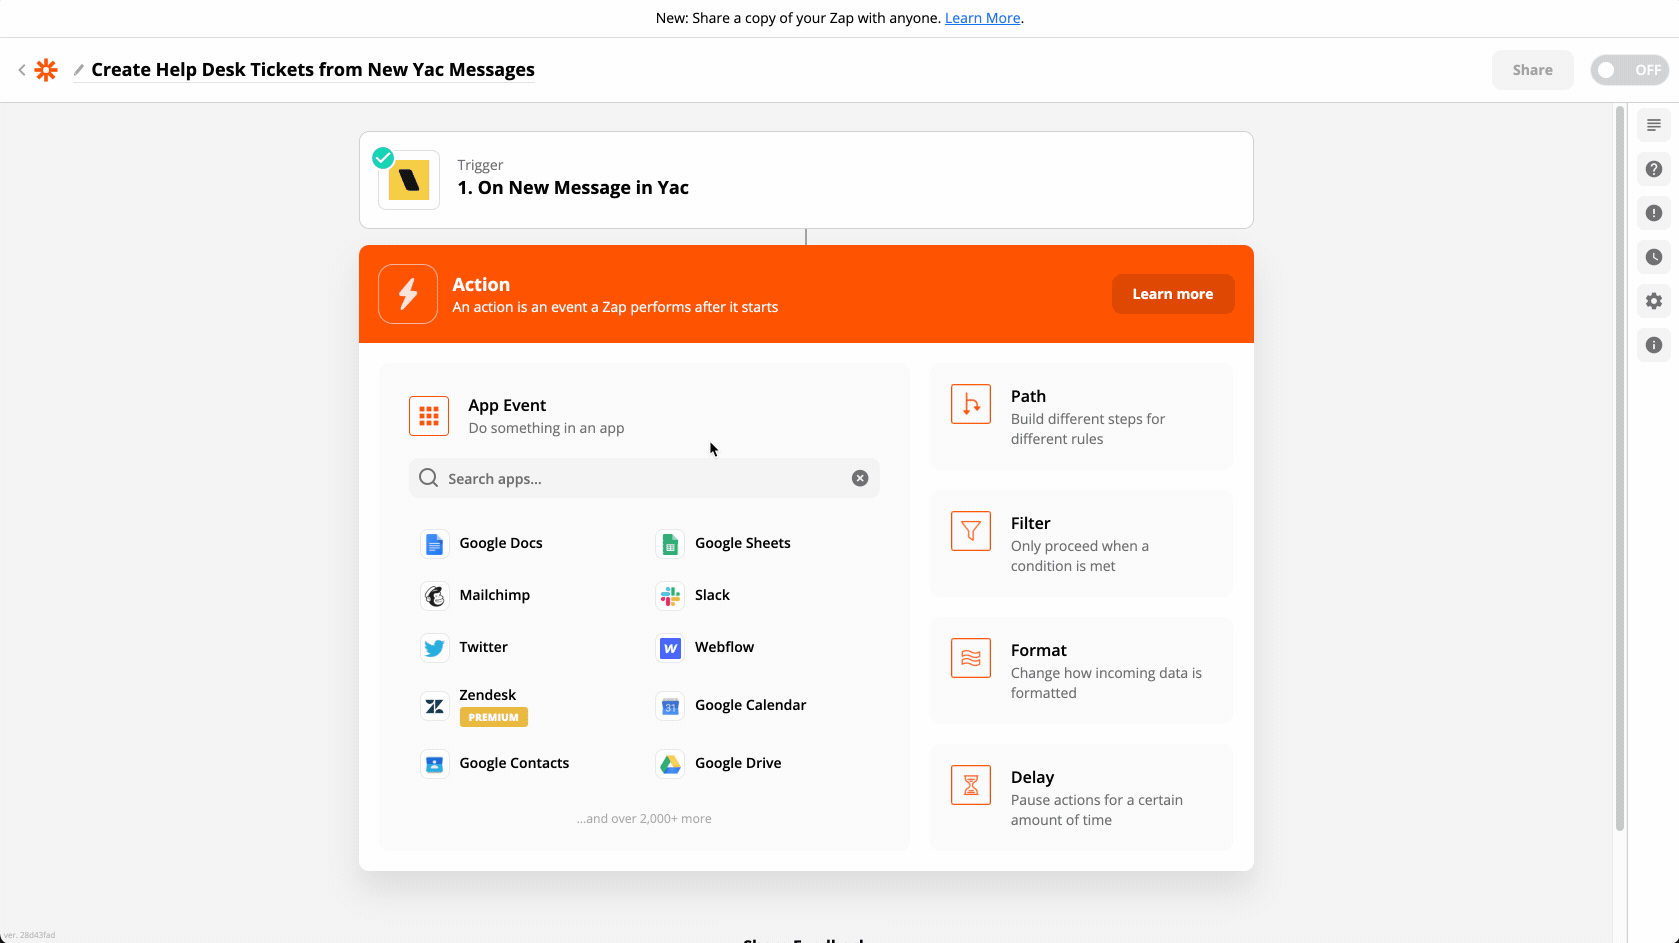Viewport: 1679px width, 943px height.
Task: Choose Twitter app name
Action: 483,647
